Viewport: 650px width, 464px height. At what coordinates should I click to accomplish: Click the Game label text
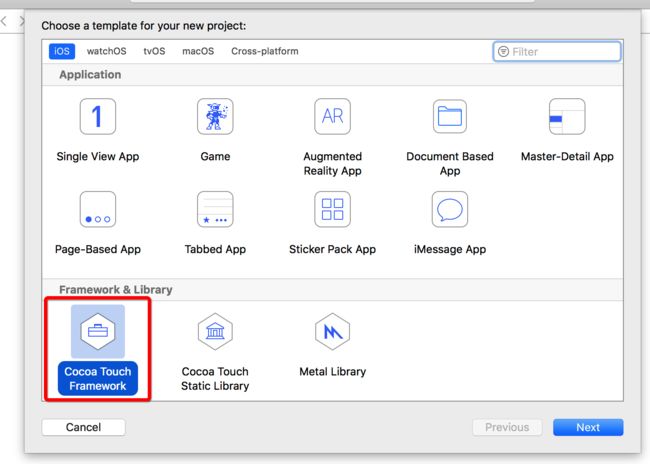(215, 156)
